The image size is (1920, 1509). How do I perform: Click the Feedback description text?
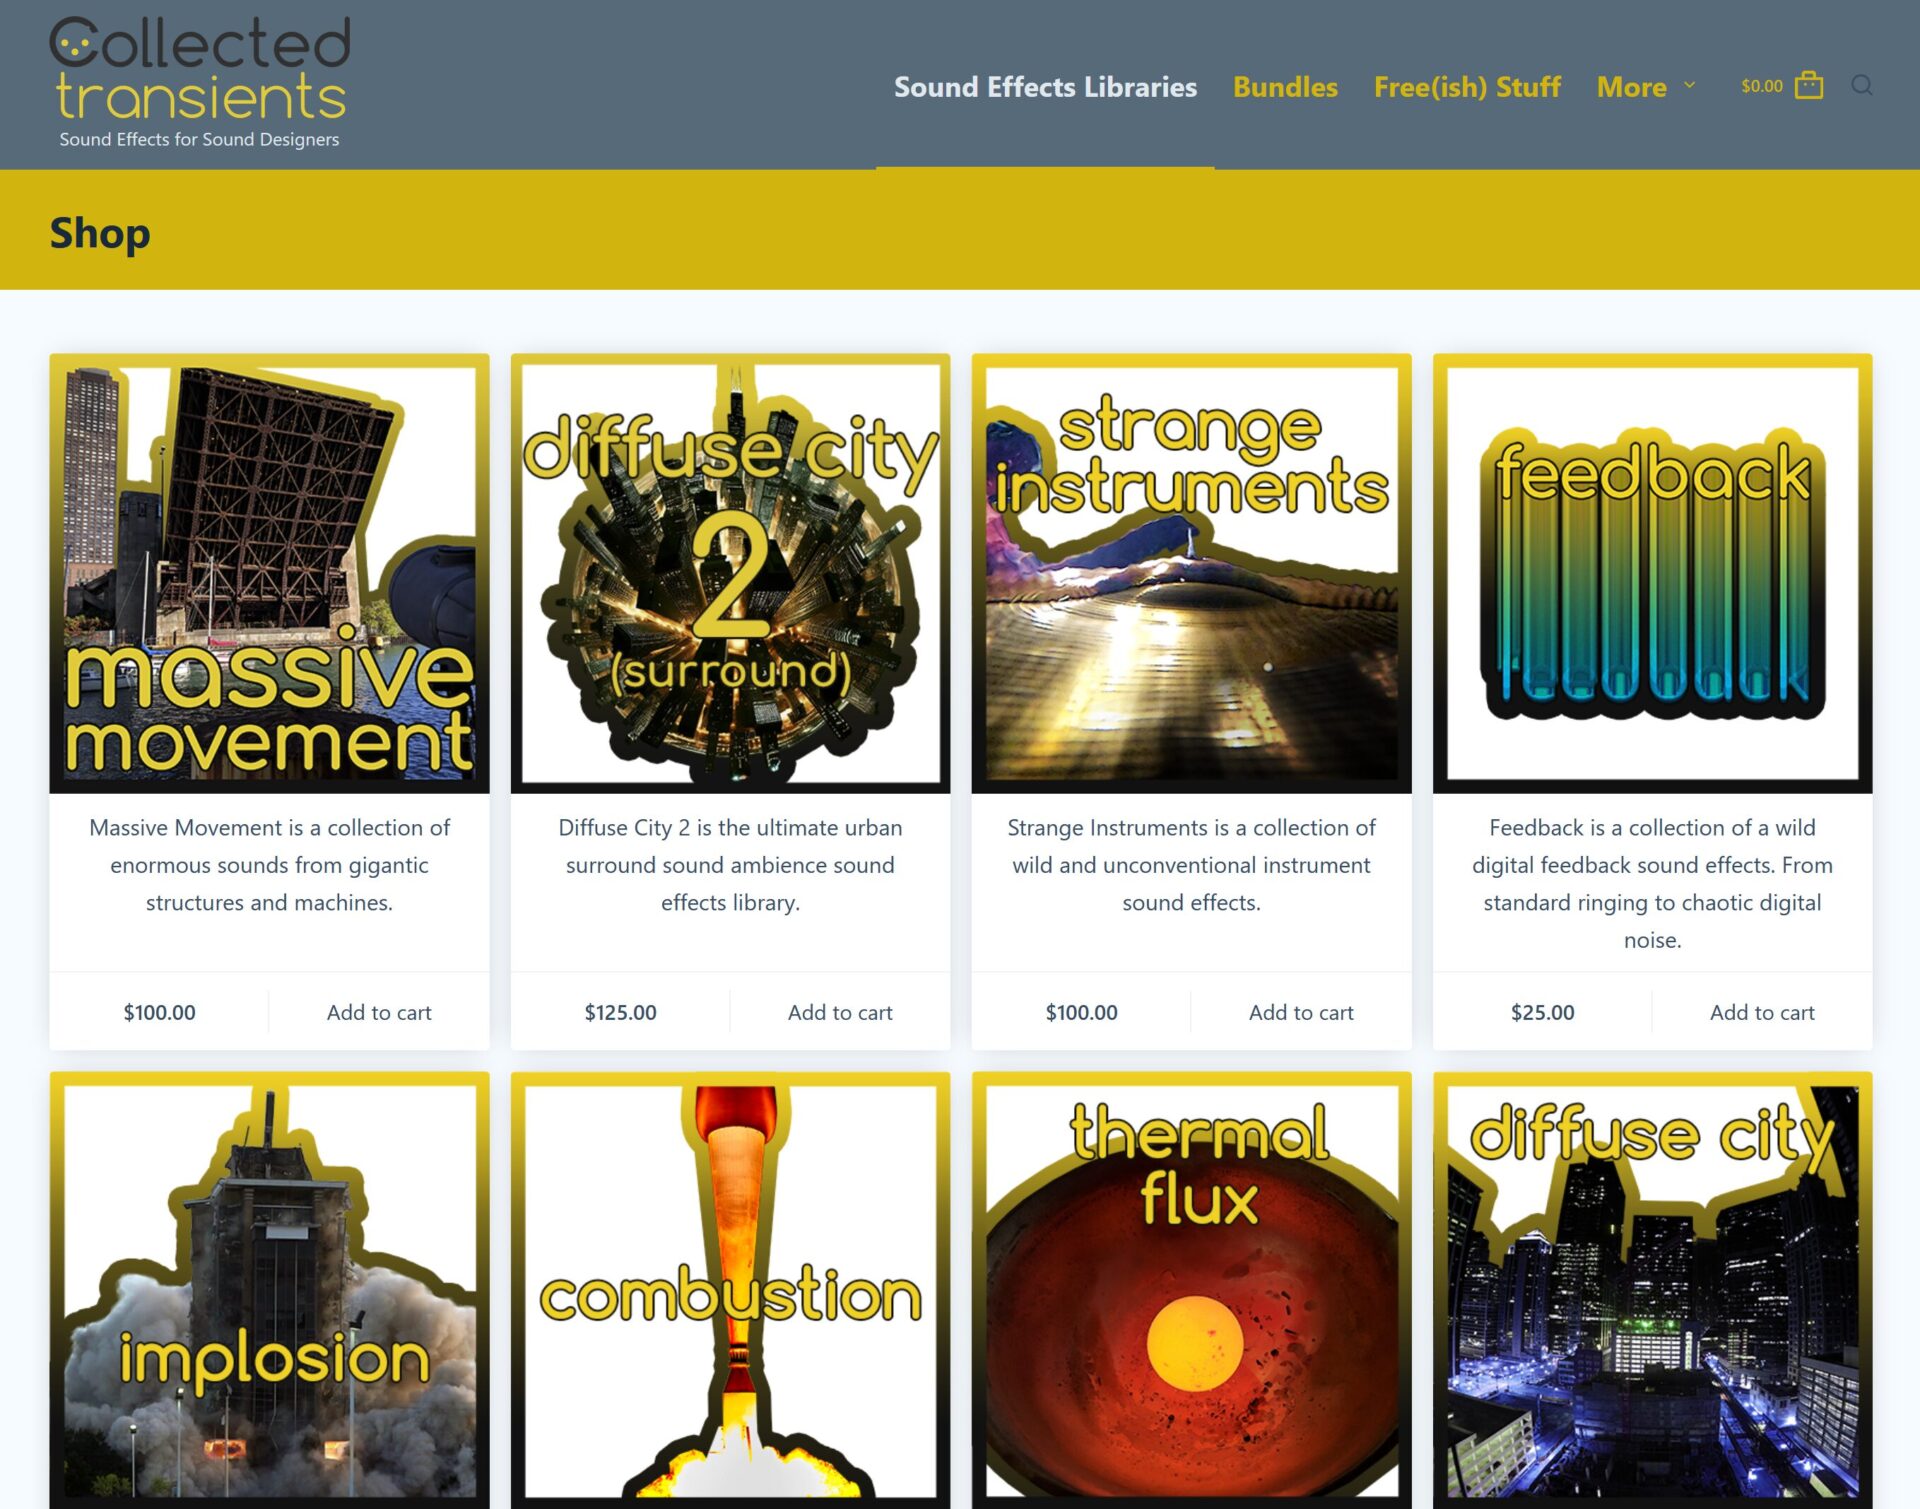click(x=1652, y=884)
